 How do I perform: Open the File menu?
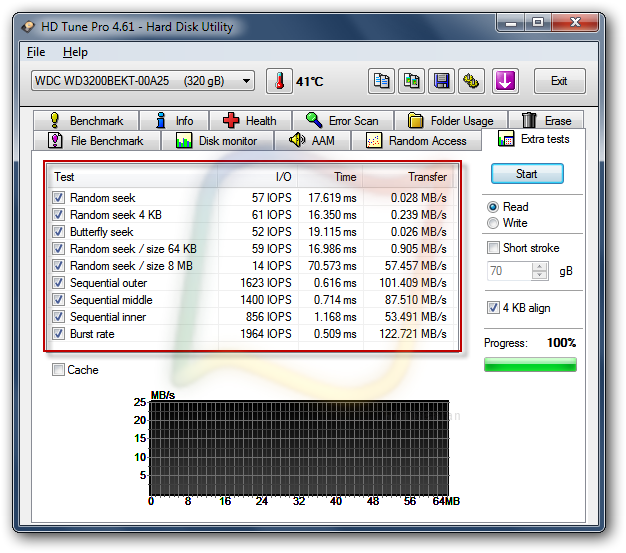(x=36, y=52)
